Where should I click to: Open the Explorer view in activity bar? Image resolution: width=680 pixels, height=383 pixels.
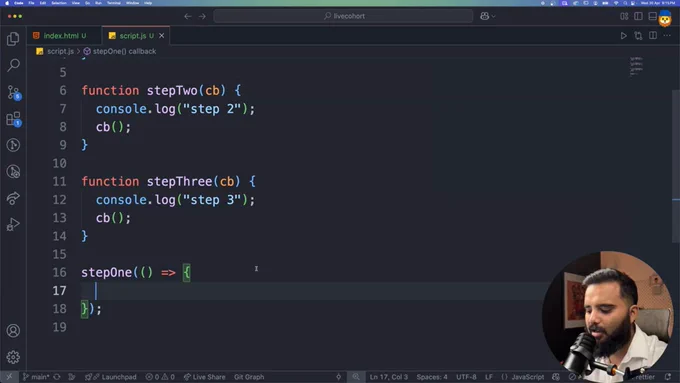coord(13,39)
